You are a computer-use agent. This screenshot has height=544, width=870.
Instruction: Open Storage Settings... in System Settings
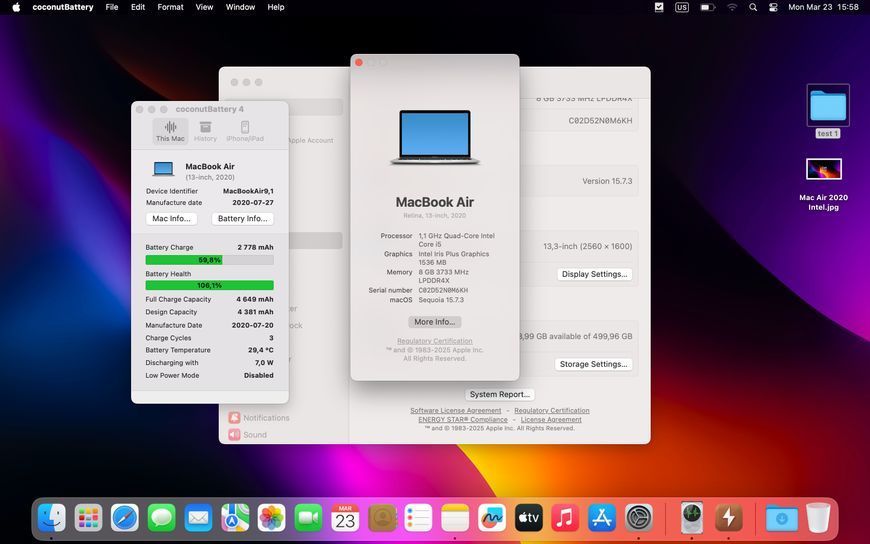click(593, 364)
